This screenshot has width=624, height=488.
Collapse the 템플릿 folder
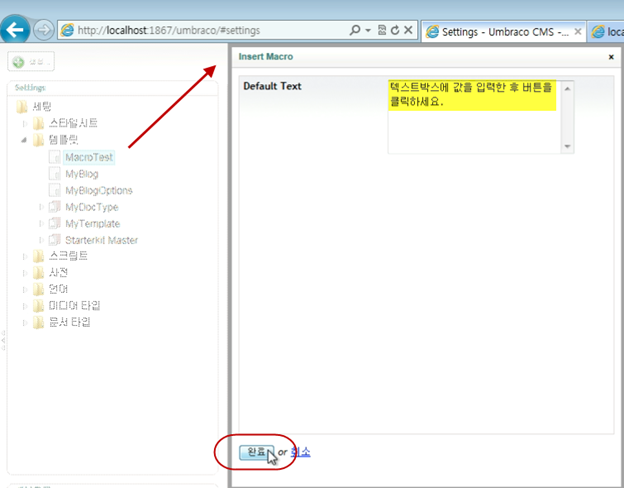(24, 140)
